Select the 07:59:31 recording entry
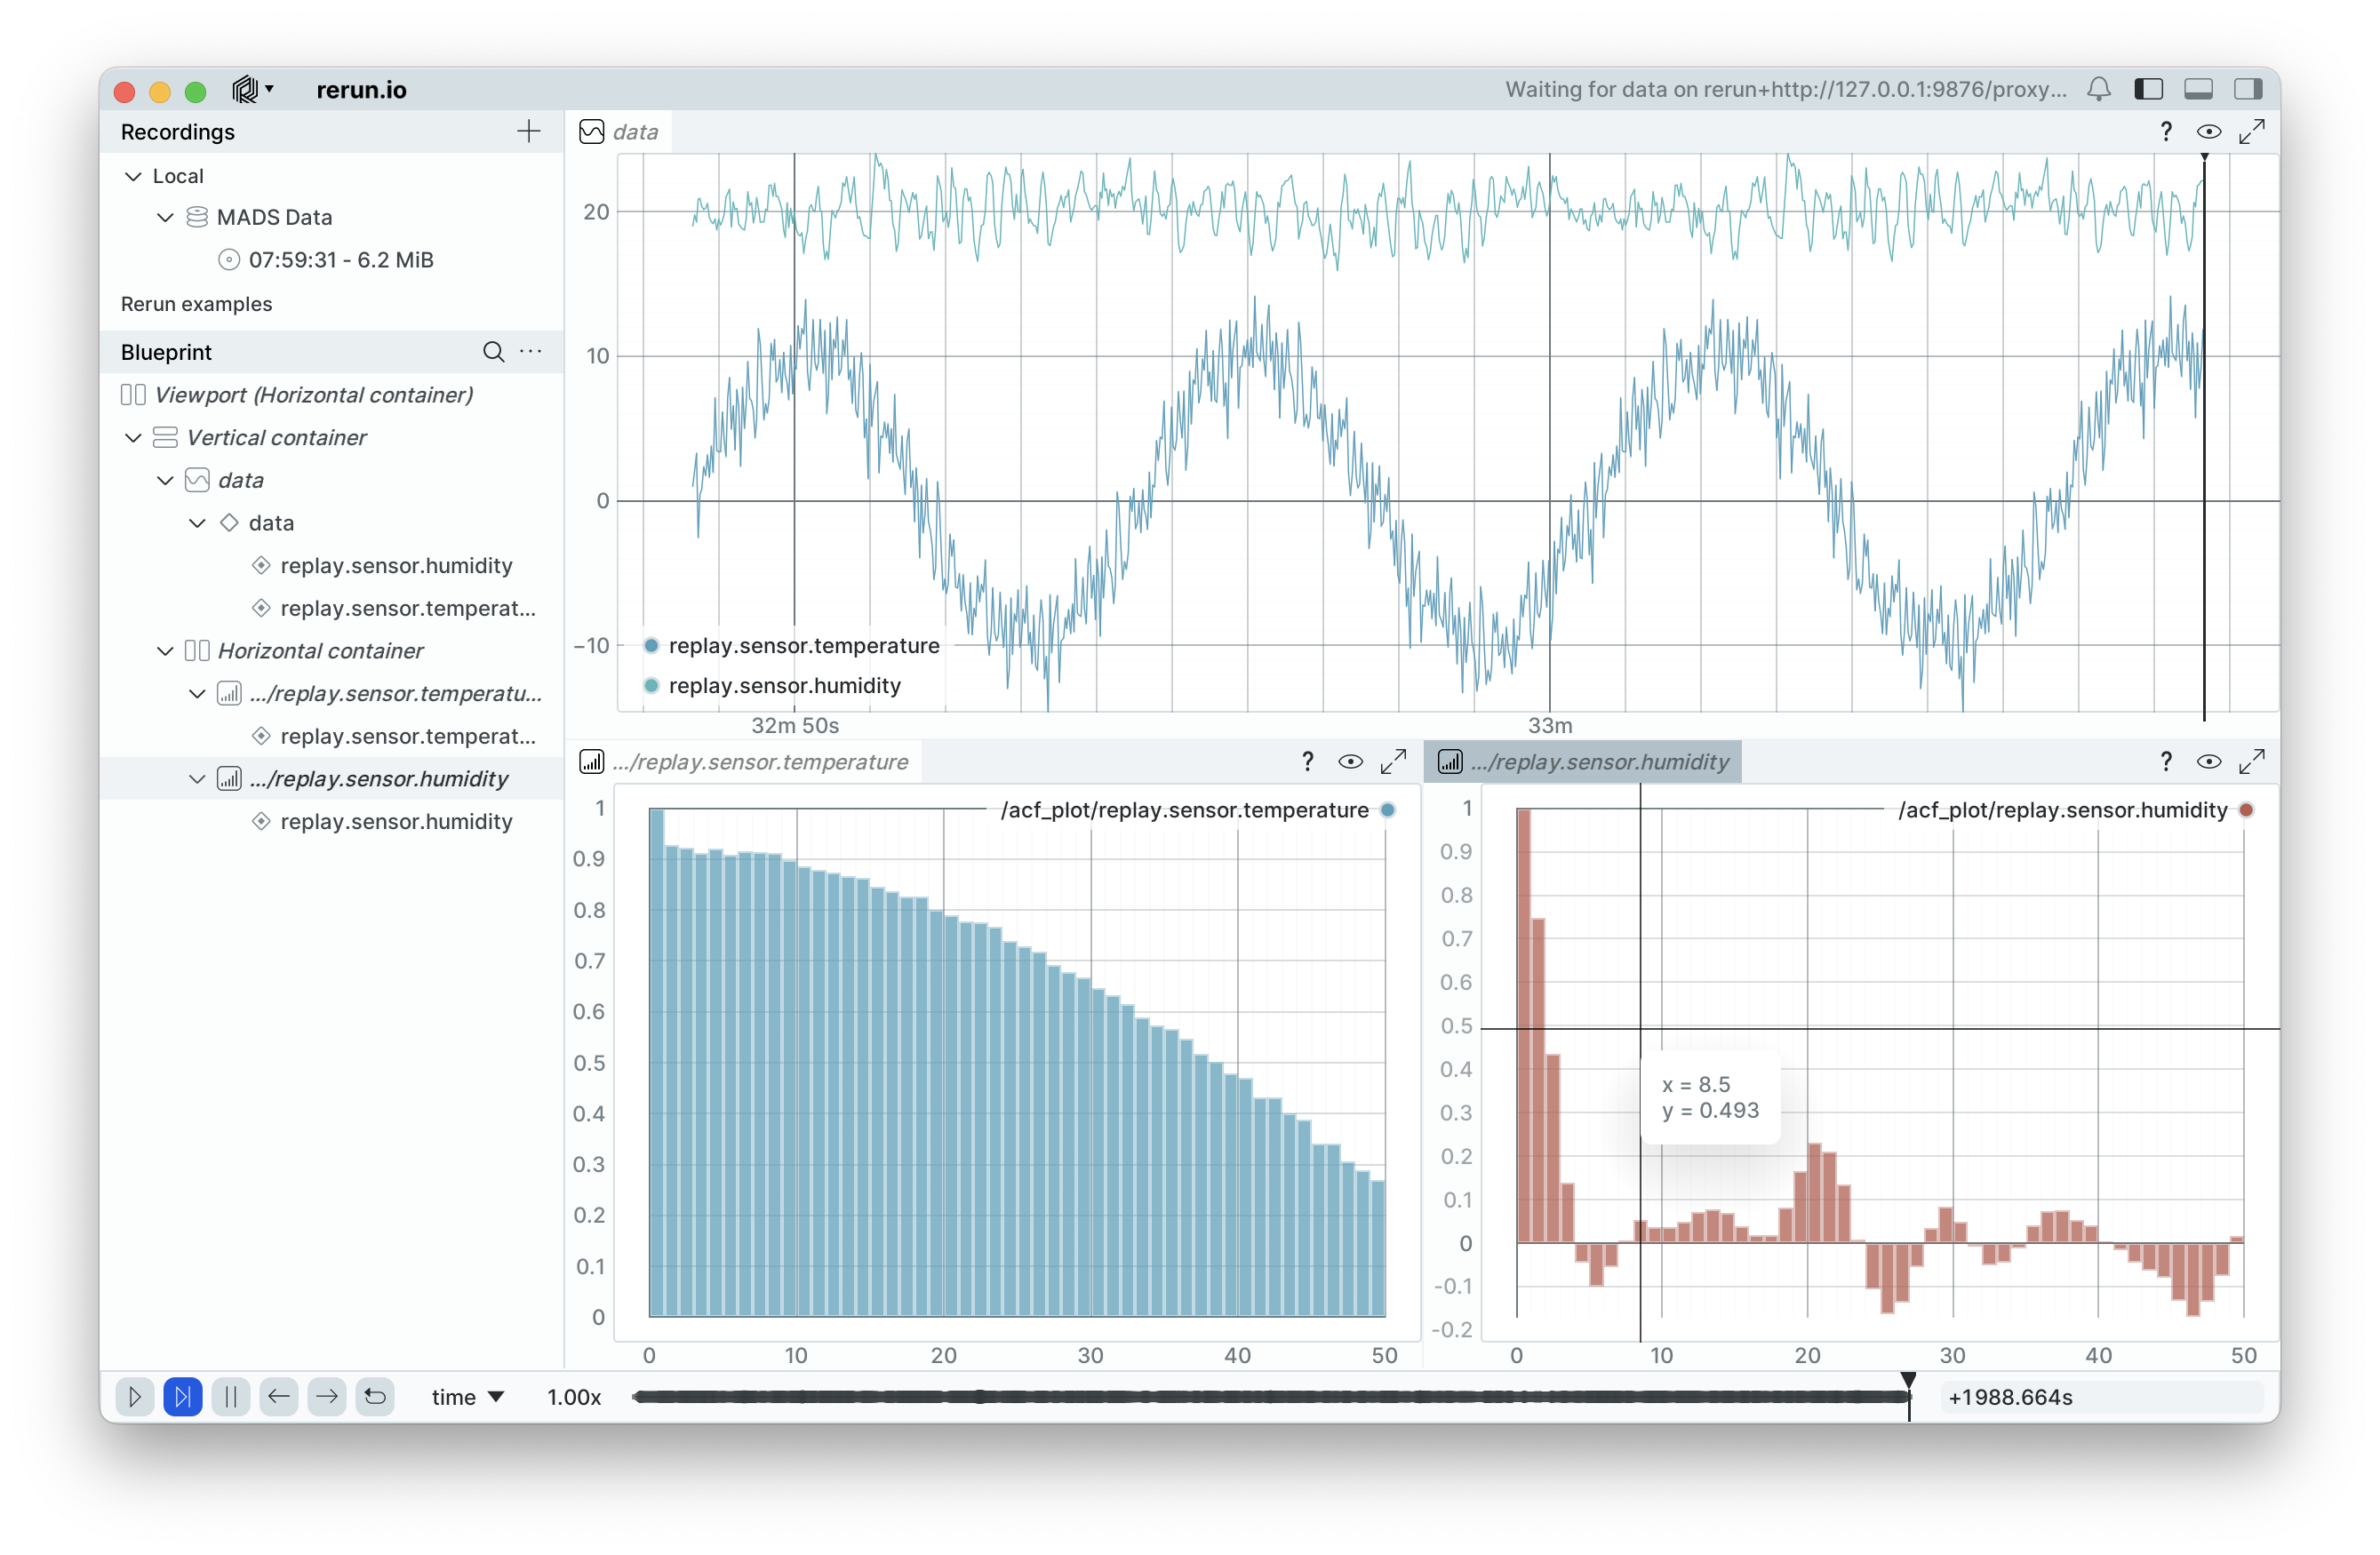2380x1555 pixels. (340, 260)
